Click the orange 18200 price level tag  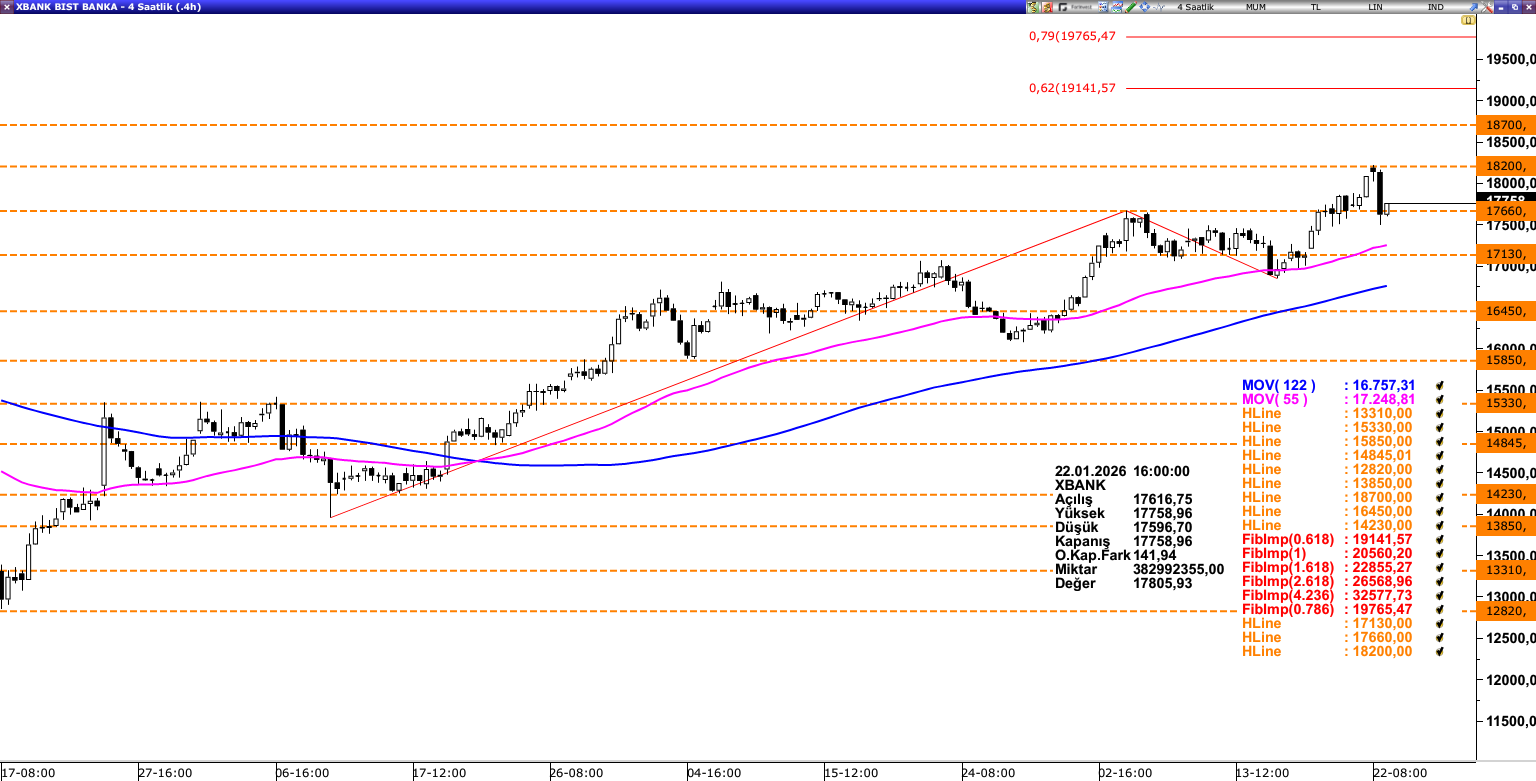click(1505, 166)
